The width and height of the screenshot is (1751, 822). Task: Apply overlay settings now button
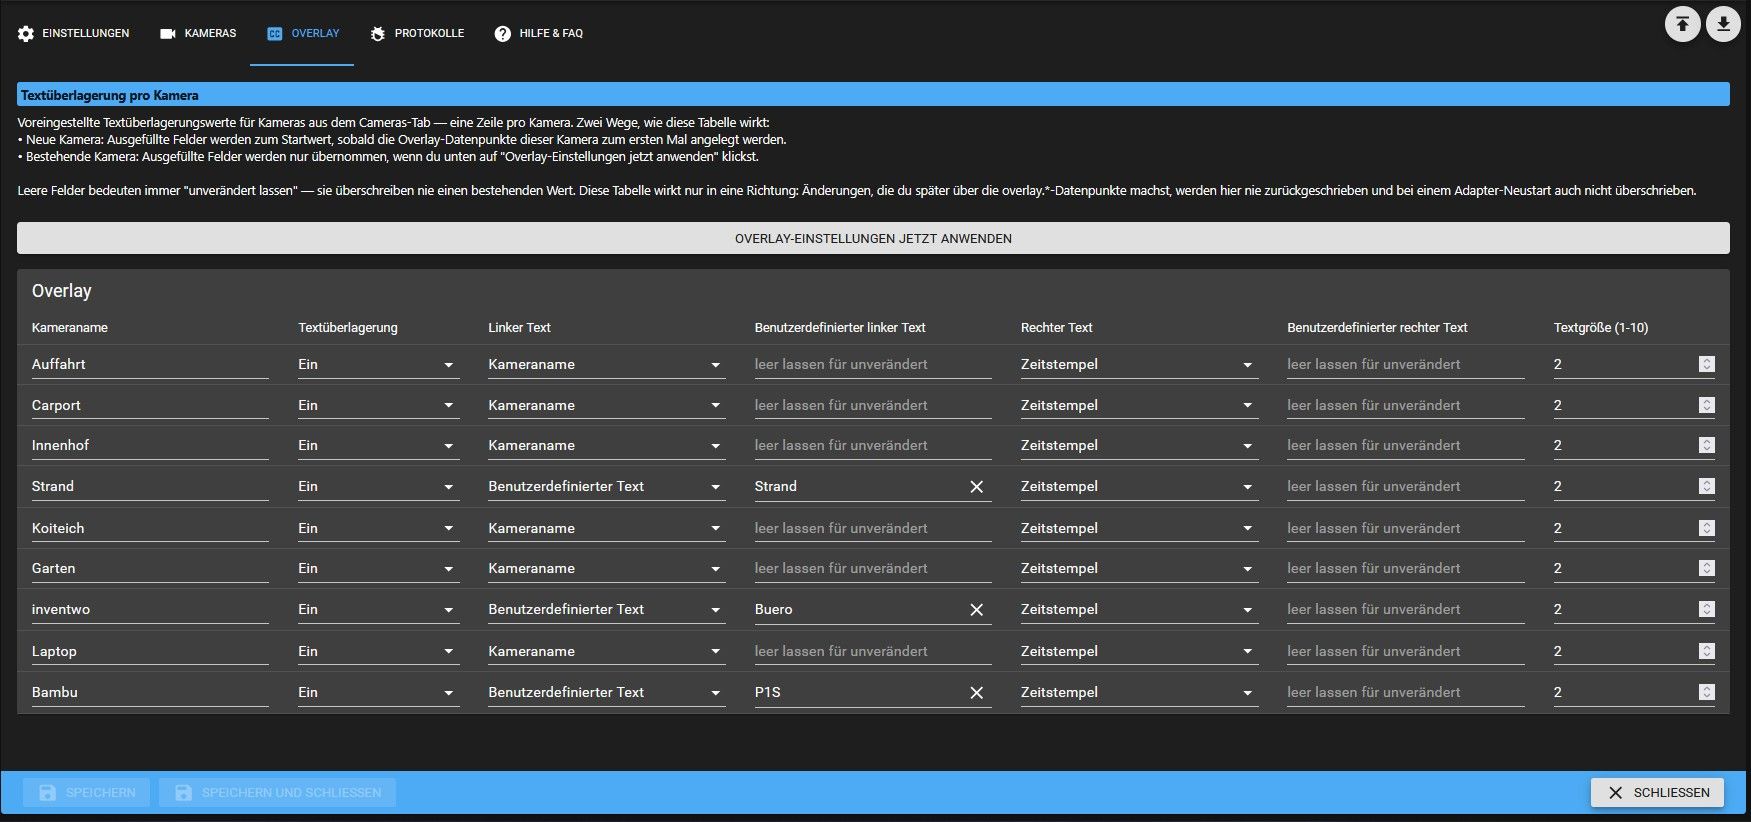click(873, 238)
